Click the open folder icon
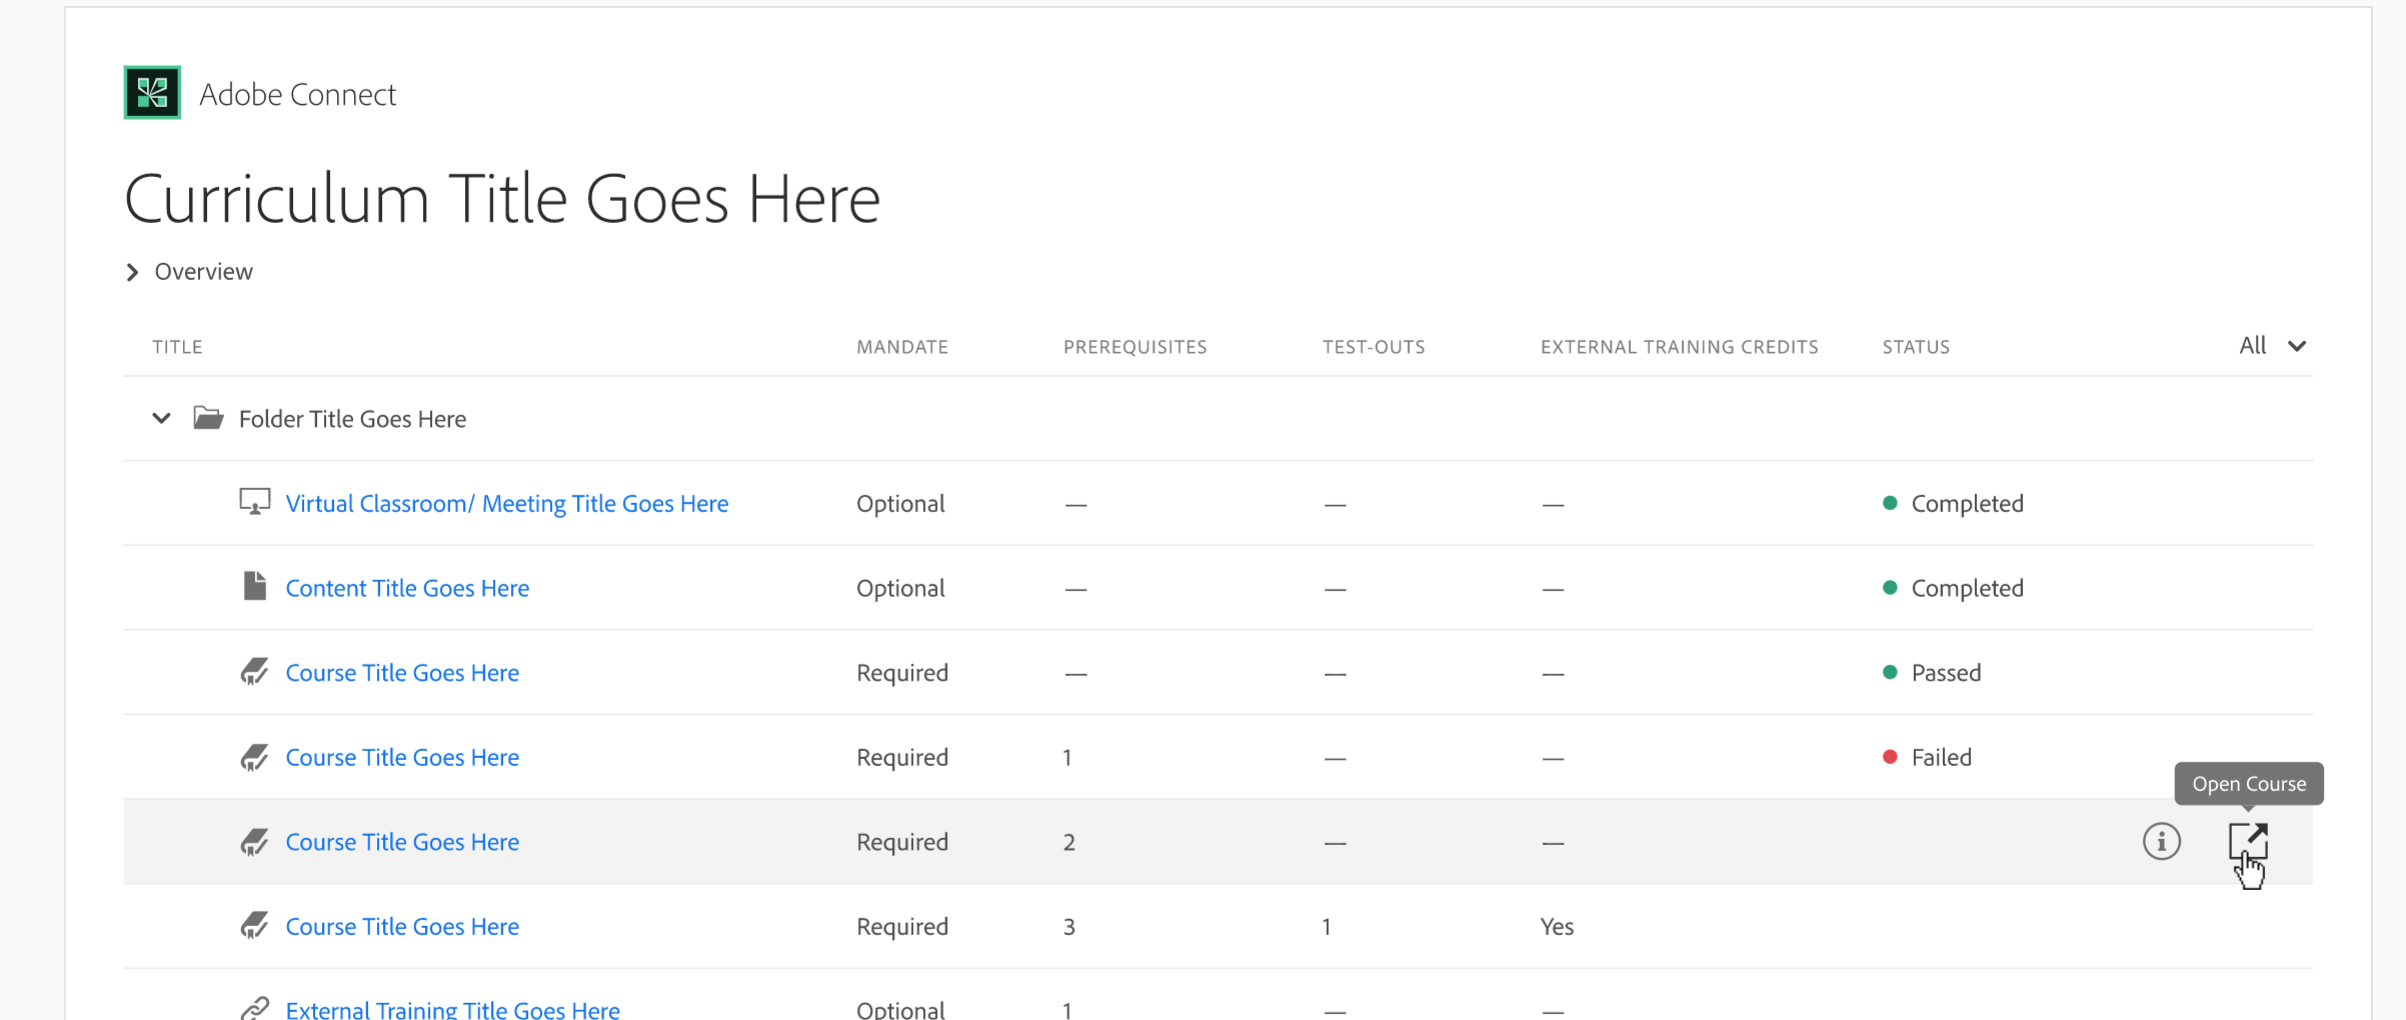 208,417
